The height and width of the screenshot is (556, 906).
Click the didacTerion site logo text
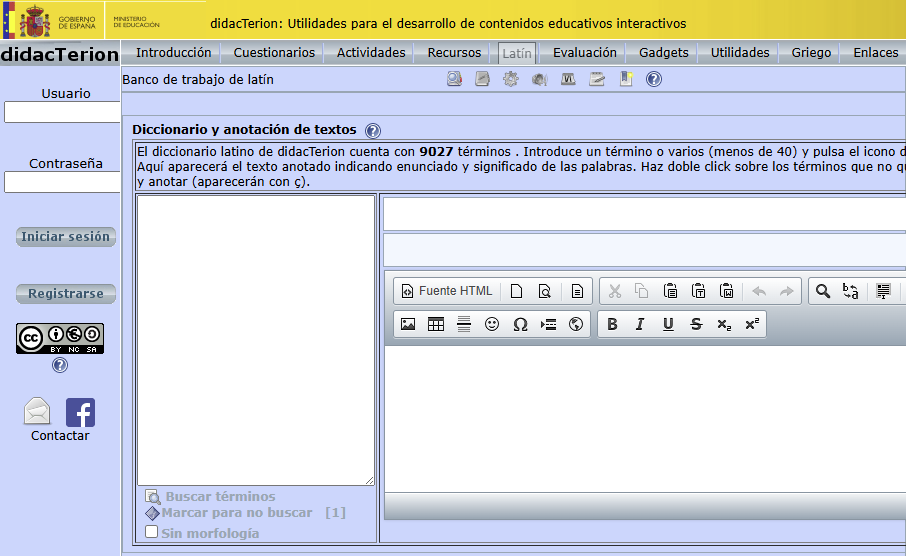60,54
